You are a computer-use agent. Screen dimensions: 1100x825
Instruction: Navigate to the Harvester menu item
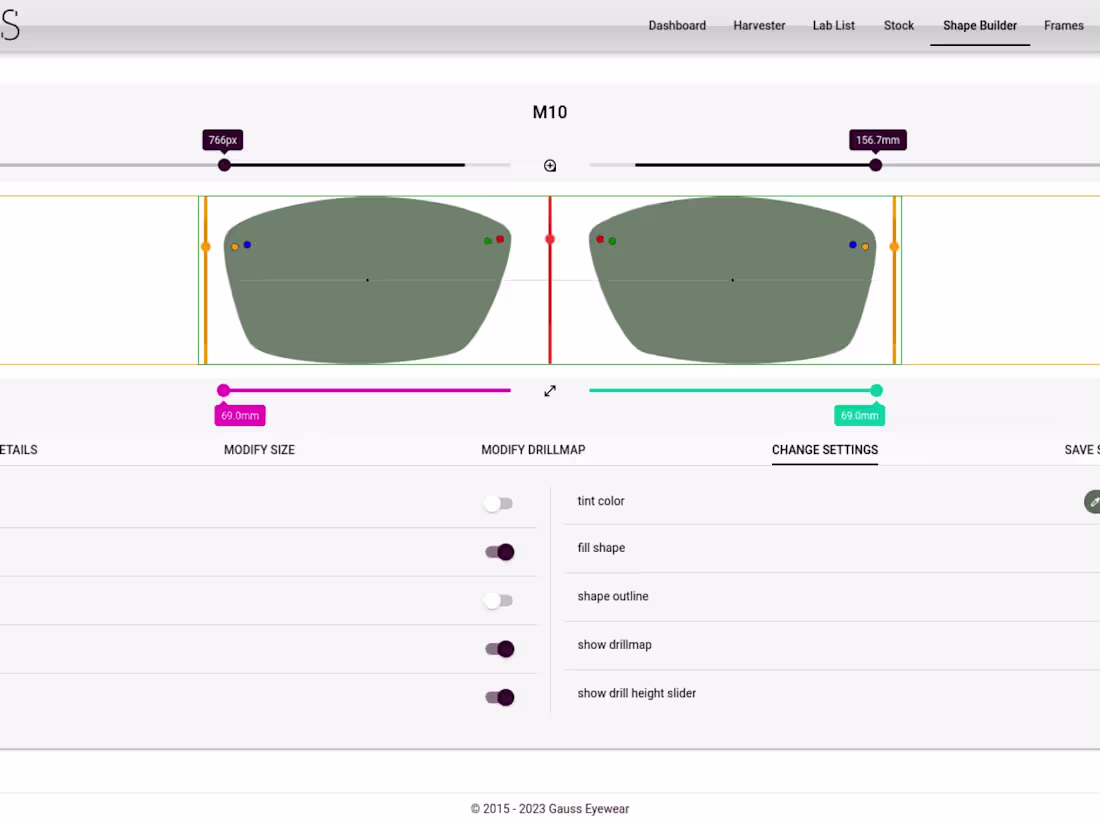click(x=759, y=25)
